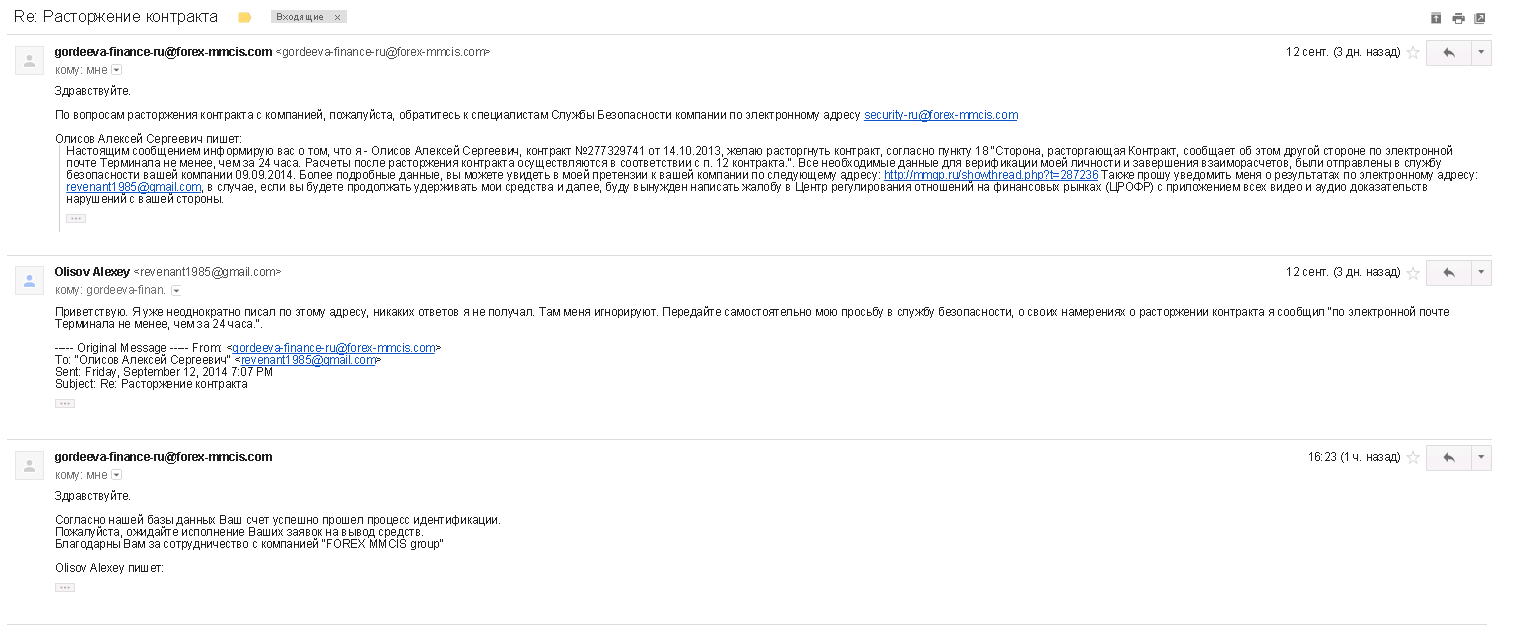Click the yellow importance marker beside subject
Image resolution: width=1516 pixels, height=632 pixels.
244,18
